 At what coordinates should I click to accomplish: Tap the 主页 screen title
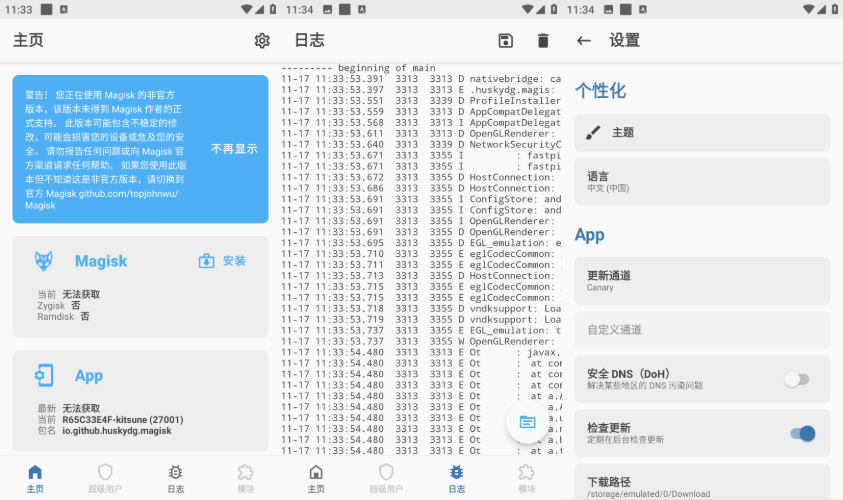pos(28,40)
